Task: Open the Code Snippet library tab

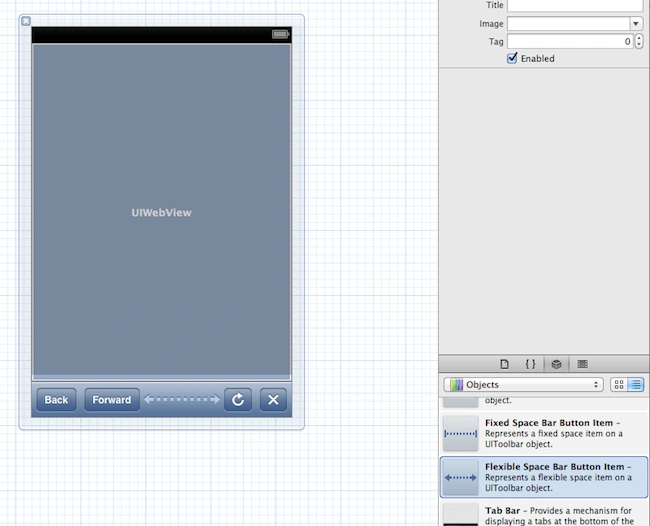Action: tap(530, 364)
